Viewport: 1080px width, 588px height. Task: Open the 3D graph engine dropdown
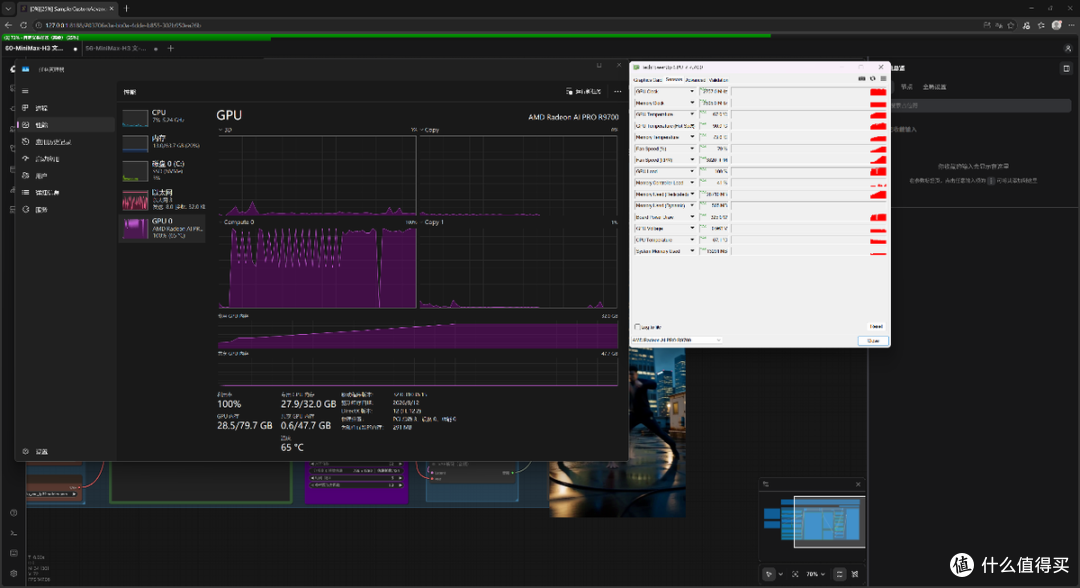coord(225,129)
